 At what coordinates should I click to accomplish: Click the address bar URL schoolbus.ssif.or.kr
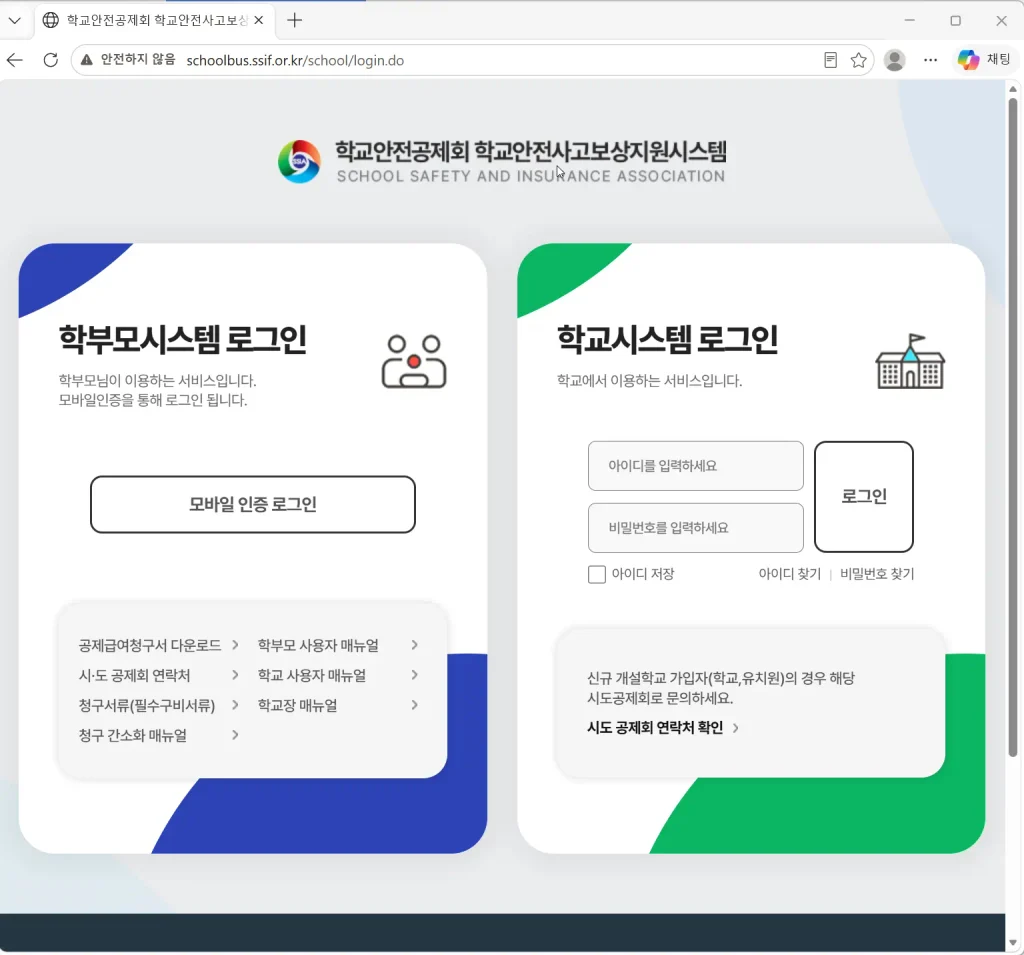tap(295, 60)
